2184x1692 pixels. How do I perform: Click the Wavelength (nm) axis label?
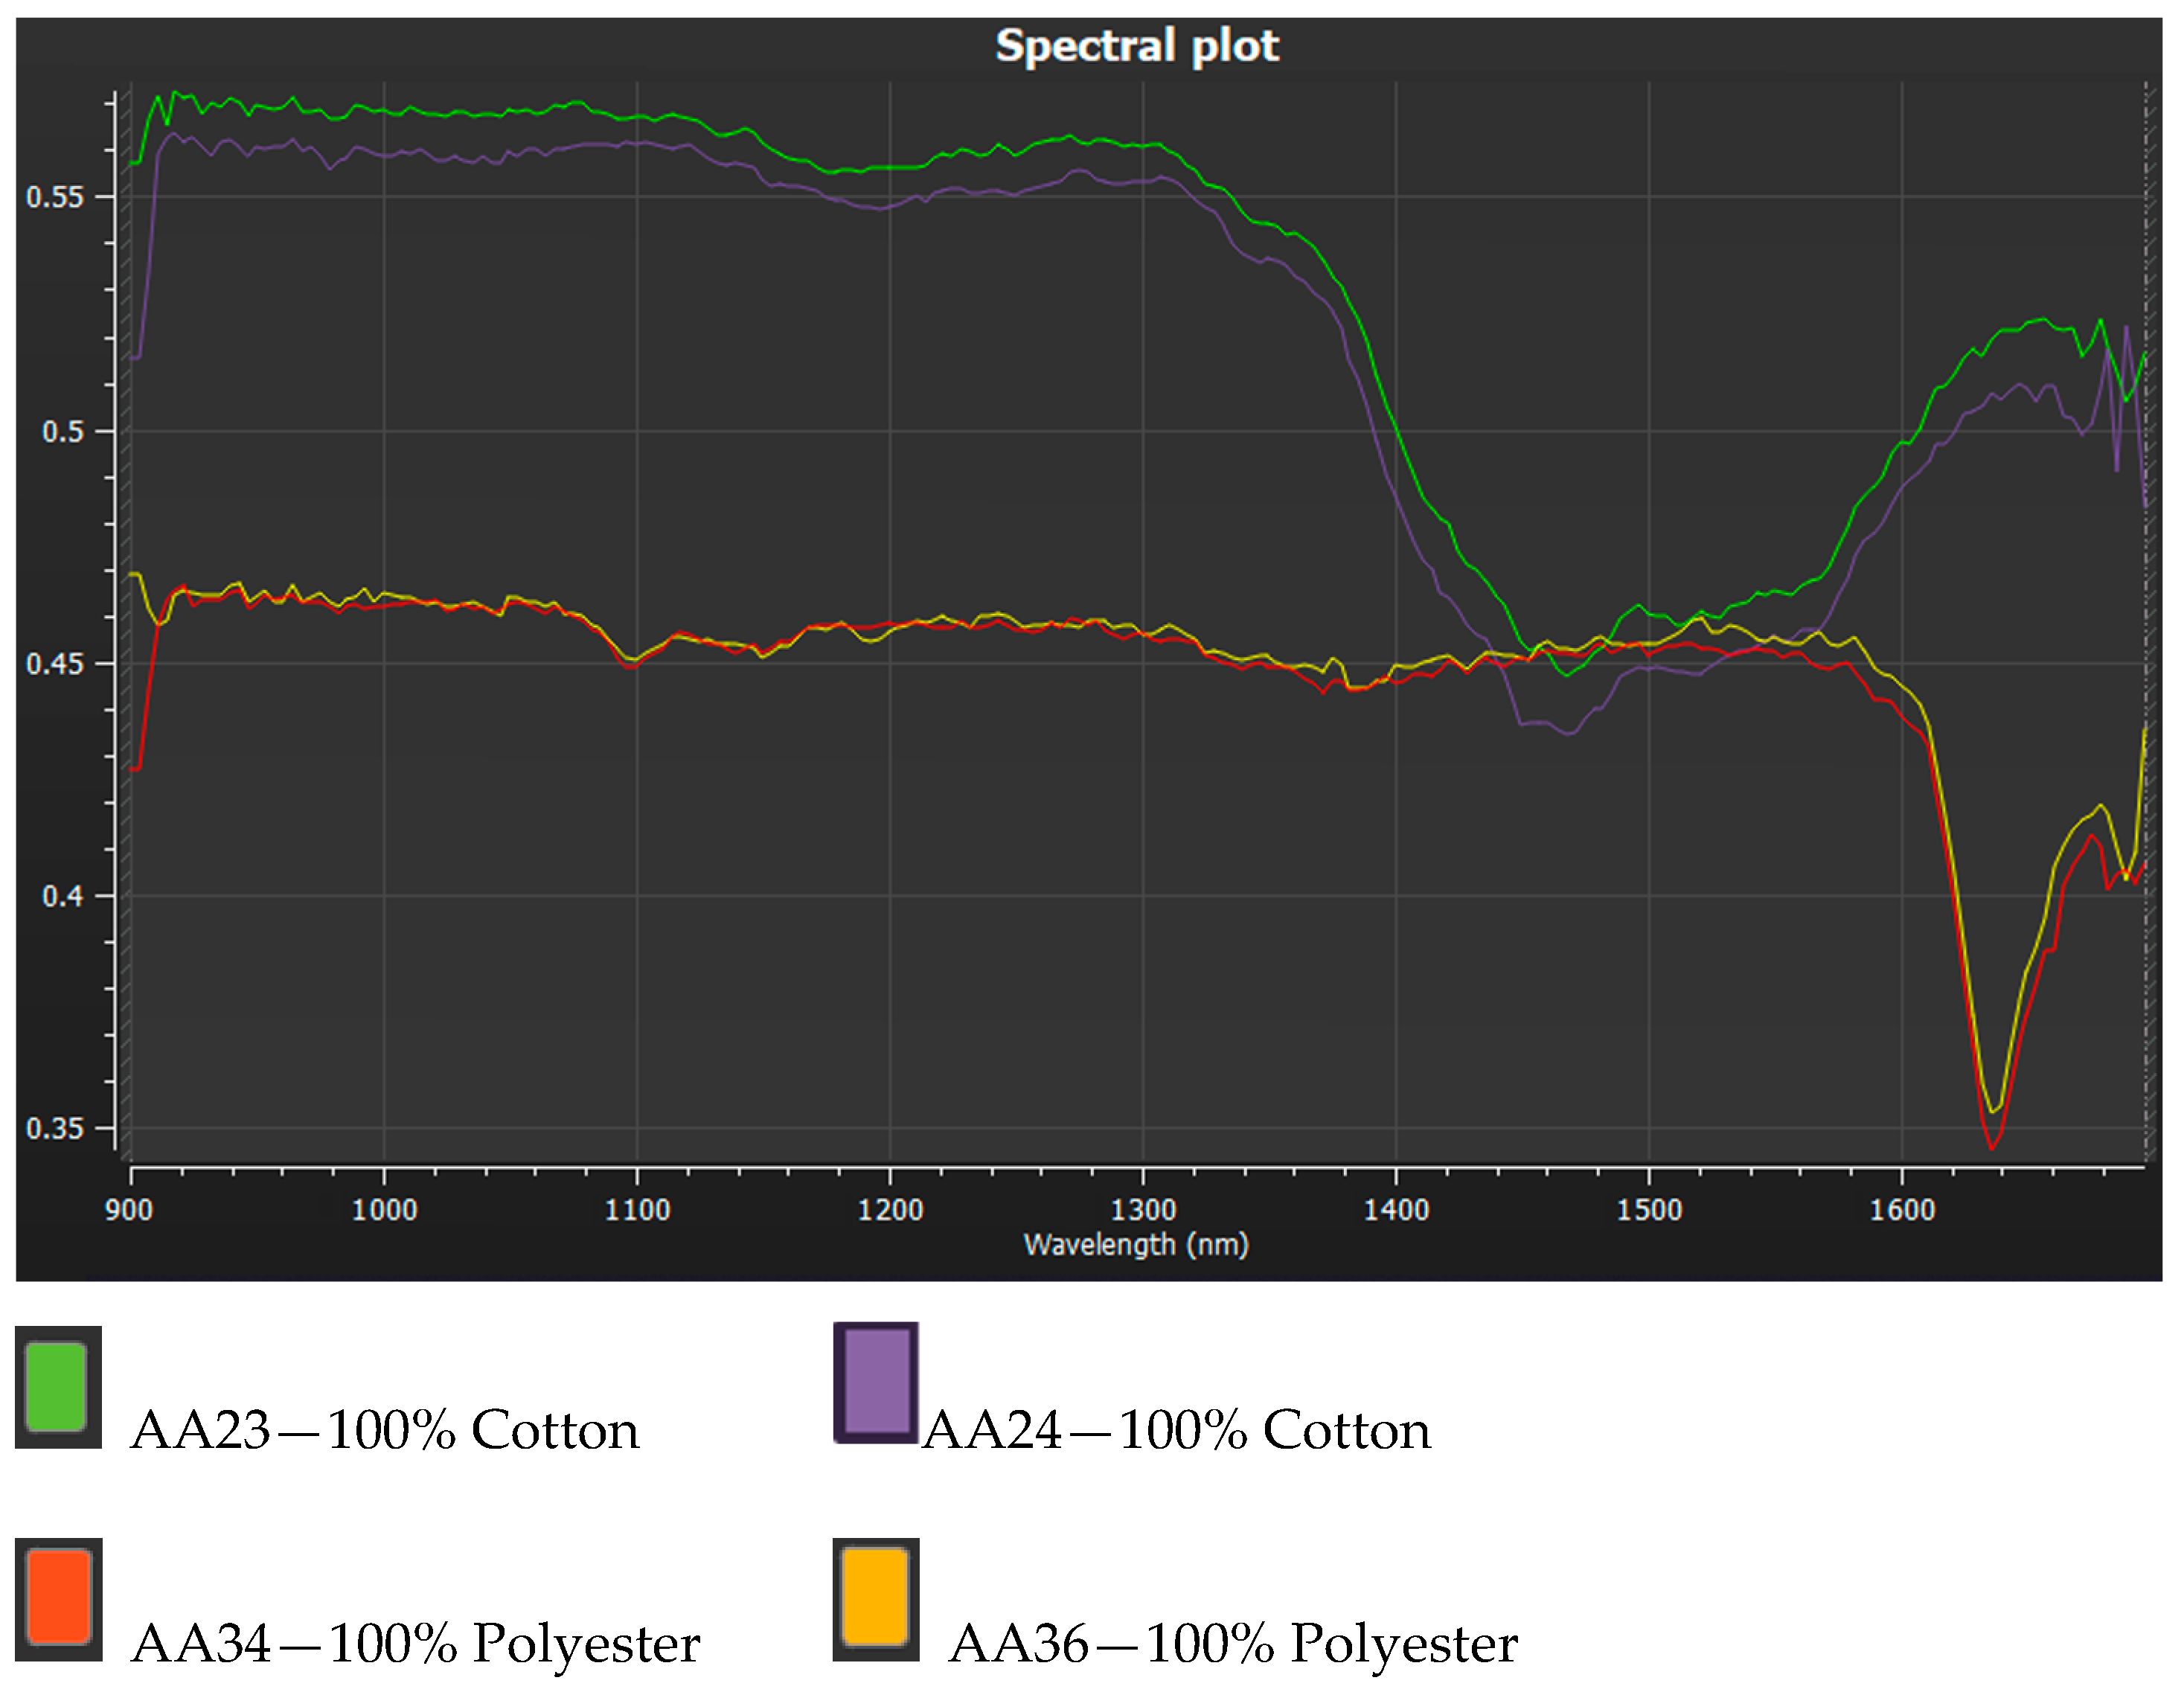pyautogui.click(x=1136, y=1245)
